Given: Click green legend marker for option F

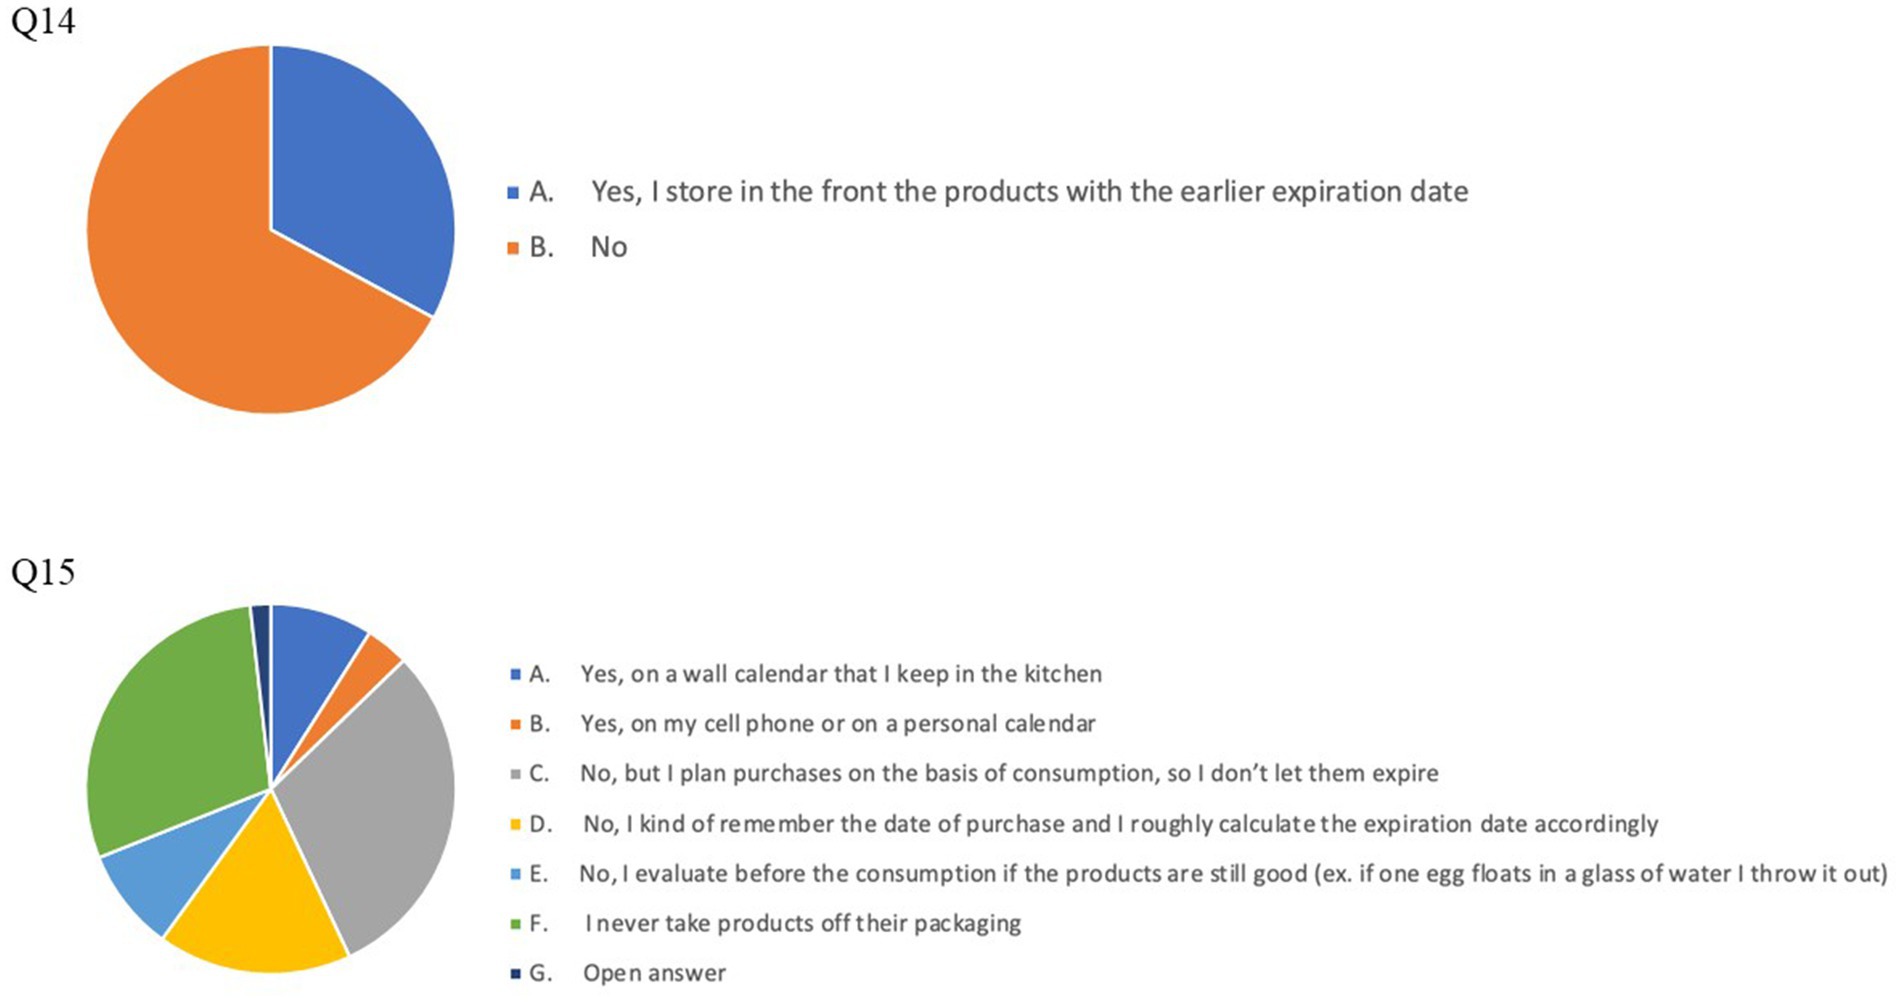Looking at the screenshot, I should coord(516,924).
